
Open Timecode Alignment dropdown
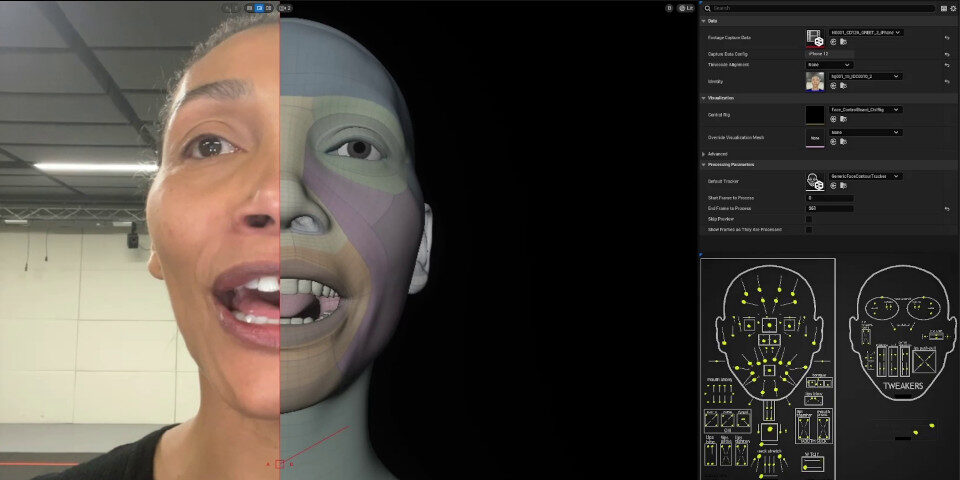tap(829, 64)
